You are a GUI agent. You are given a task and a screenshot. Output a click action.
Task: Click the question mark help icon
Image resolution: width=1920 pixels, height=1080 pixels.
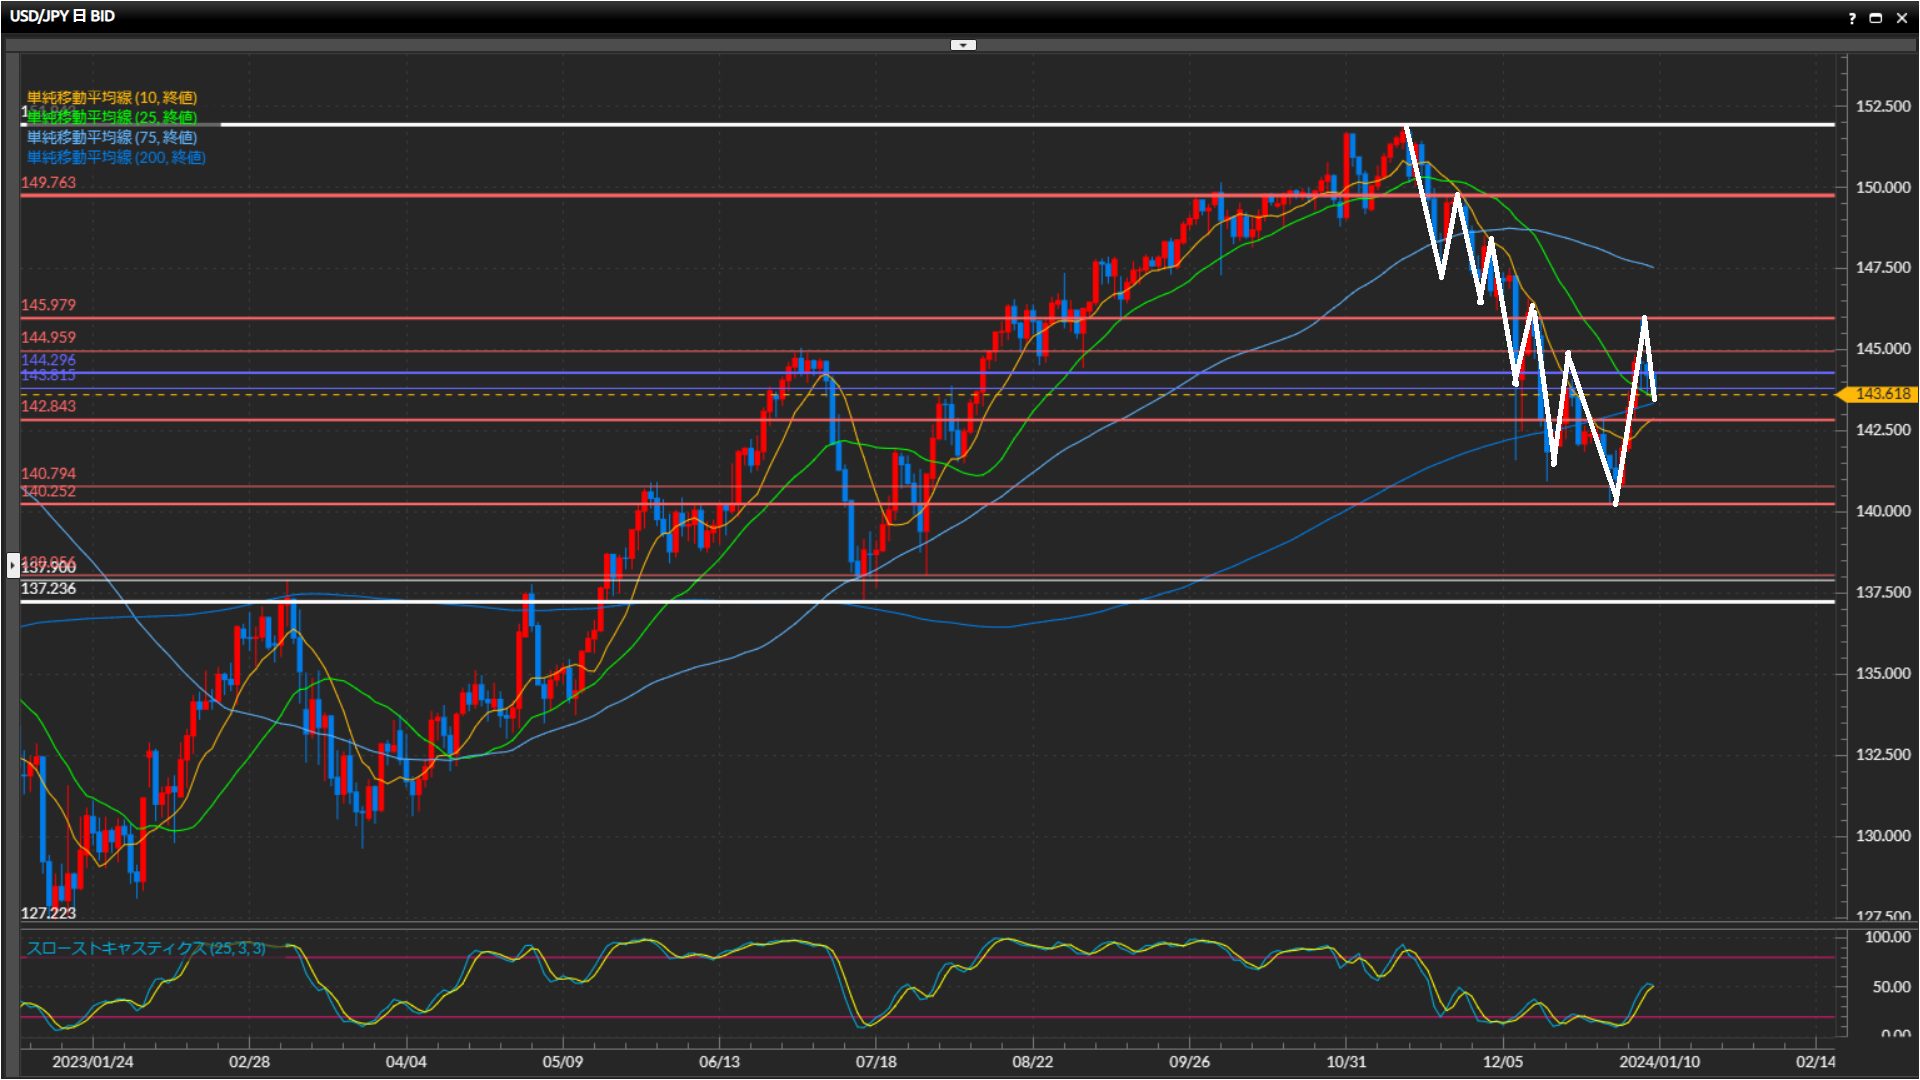coord(1852,18)
